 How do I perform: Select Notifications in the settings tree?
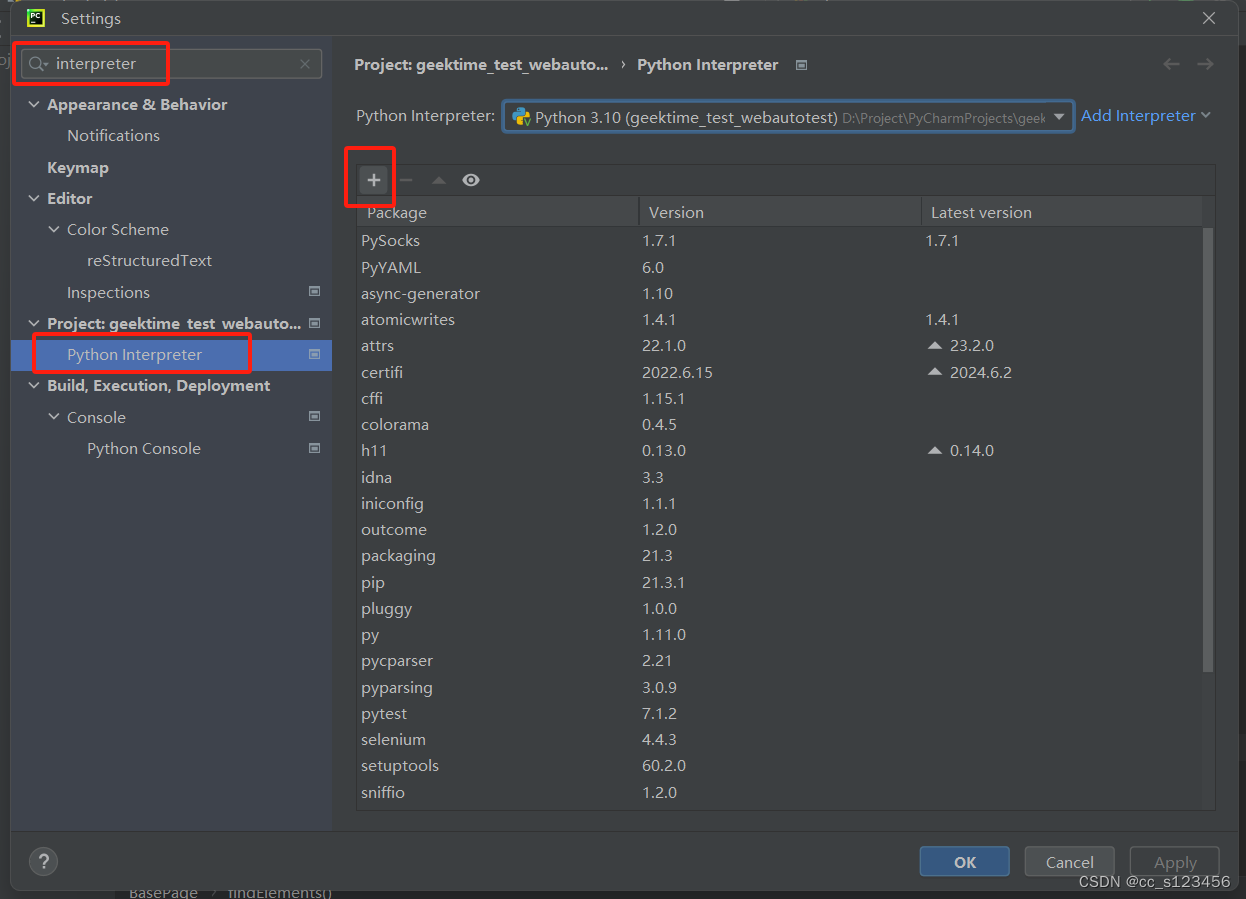click(113, 135)
